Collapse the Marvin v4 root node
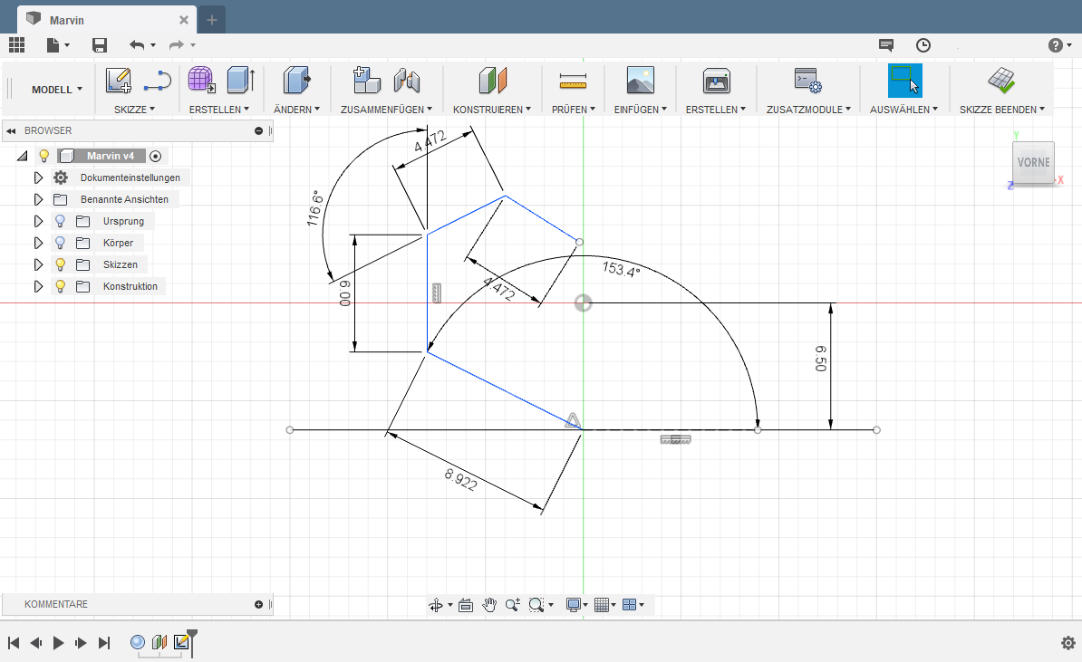Viewport: 1082px width, 662px height. click(23, 156)
